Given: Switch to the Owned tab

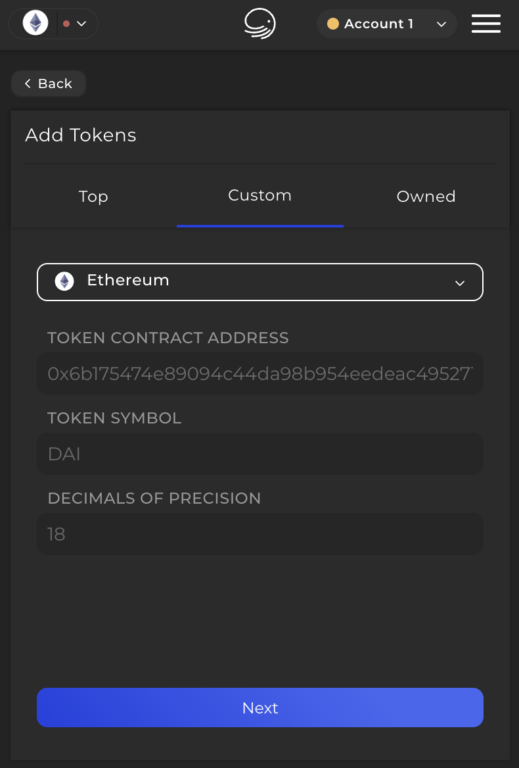Looking at the screenshot, I should [x=426, y=196].
